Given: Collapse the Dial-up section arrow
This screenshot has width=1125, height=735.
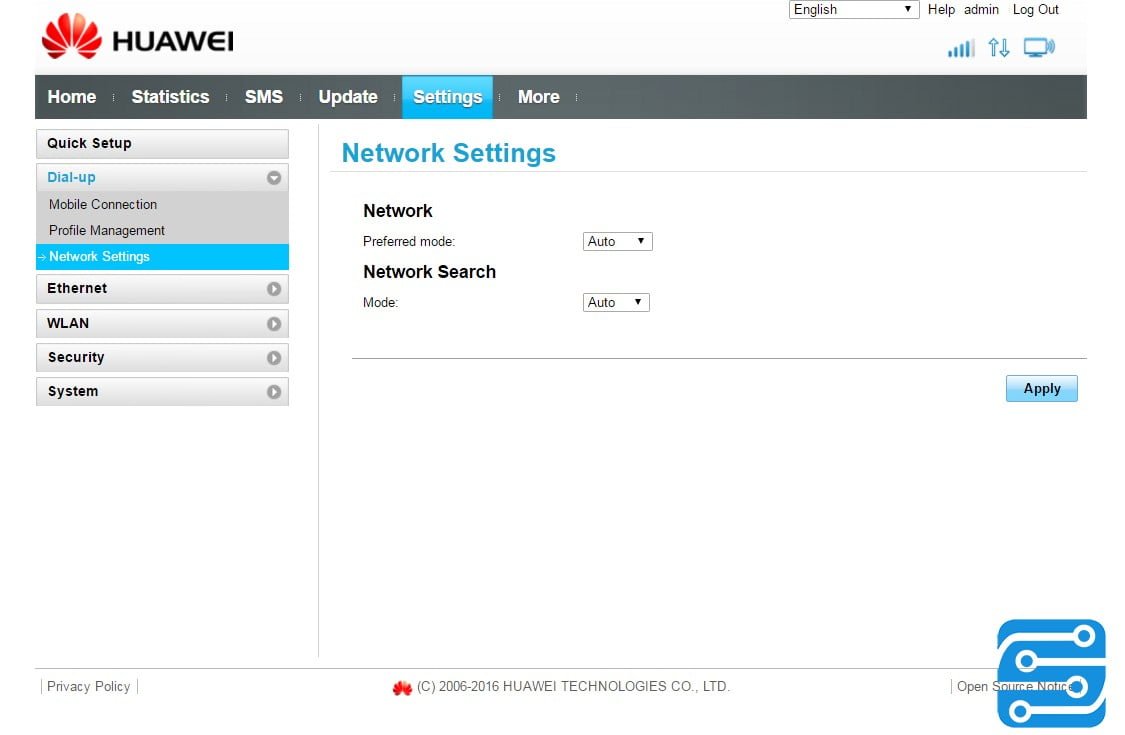Looking at the screenshot, I should [273, 178].
